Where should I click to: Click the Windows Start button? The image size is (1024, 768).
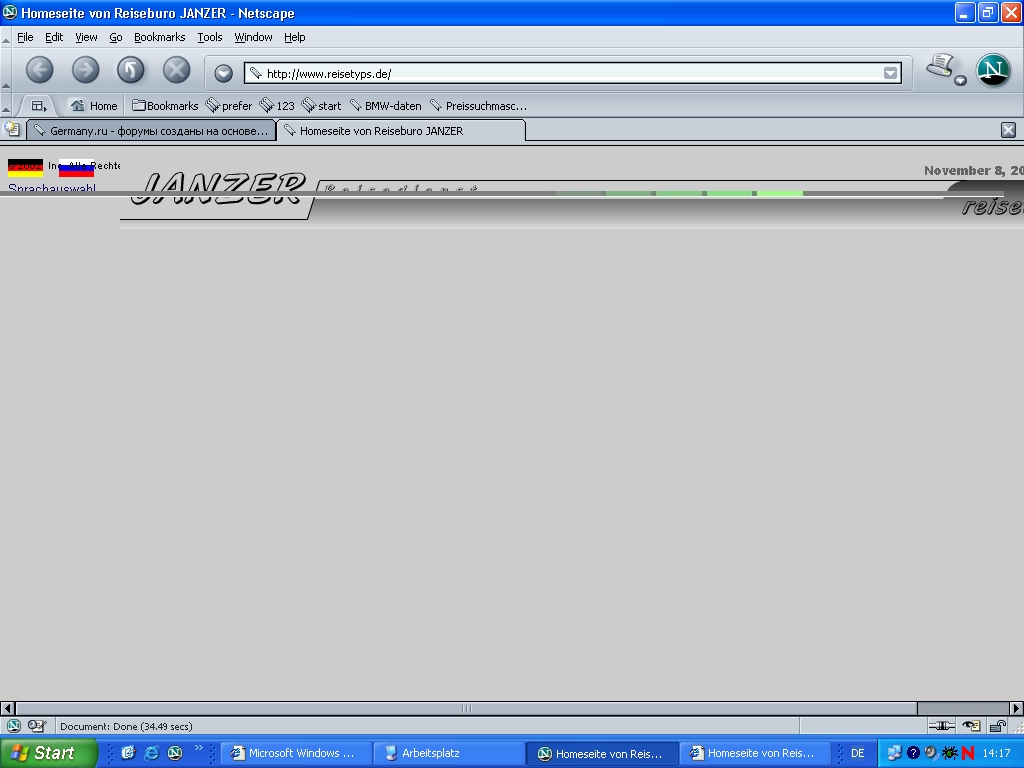pos(48,753)
